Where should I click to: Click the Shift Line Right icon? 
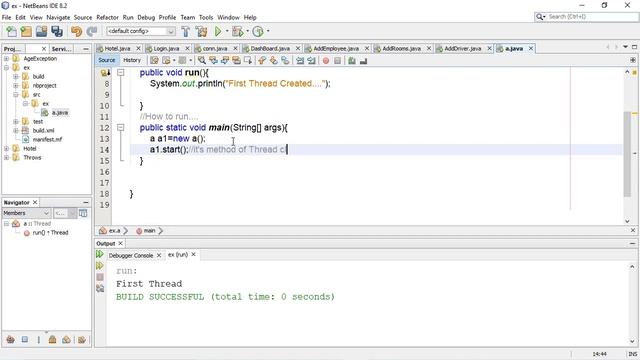[311, 60]
